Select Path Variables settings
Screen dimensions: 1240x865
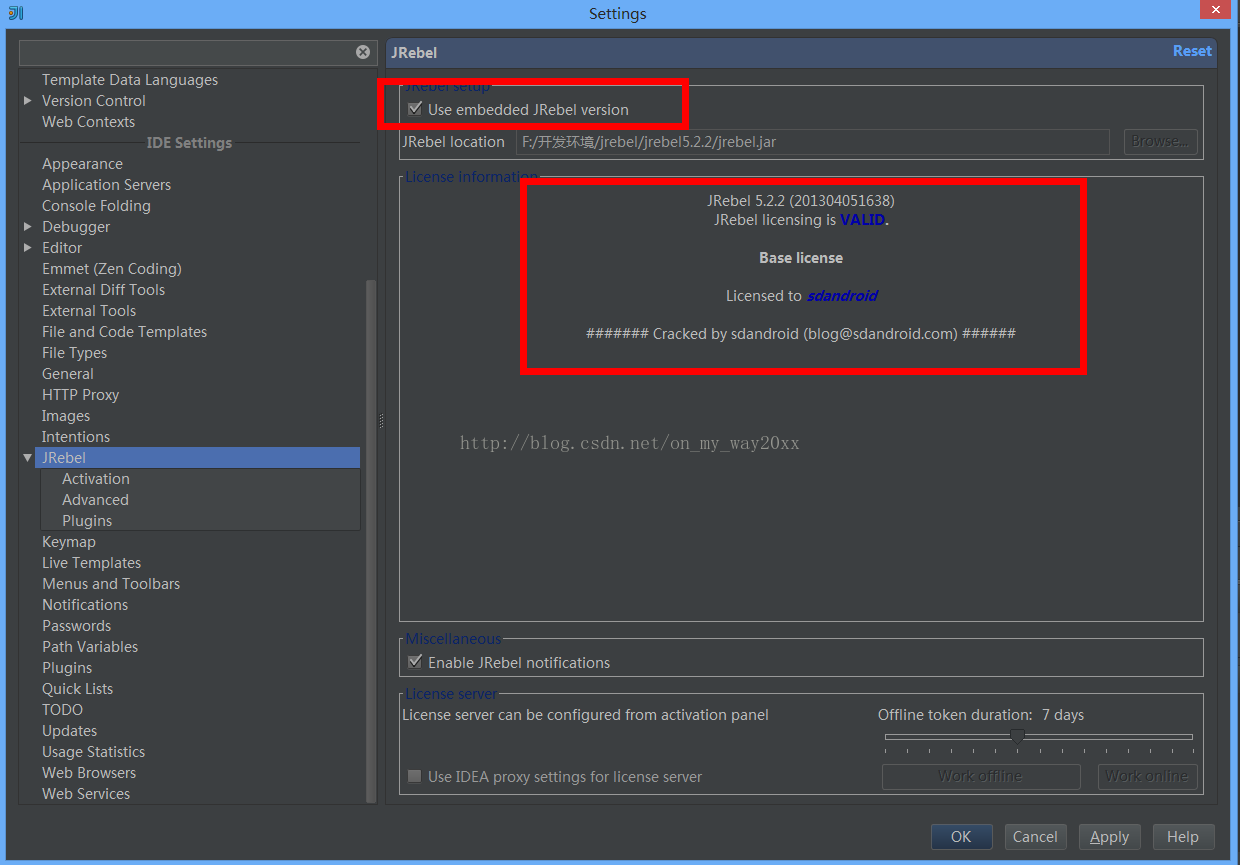(x=90, y=647)
